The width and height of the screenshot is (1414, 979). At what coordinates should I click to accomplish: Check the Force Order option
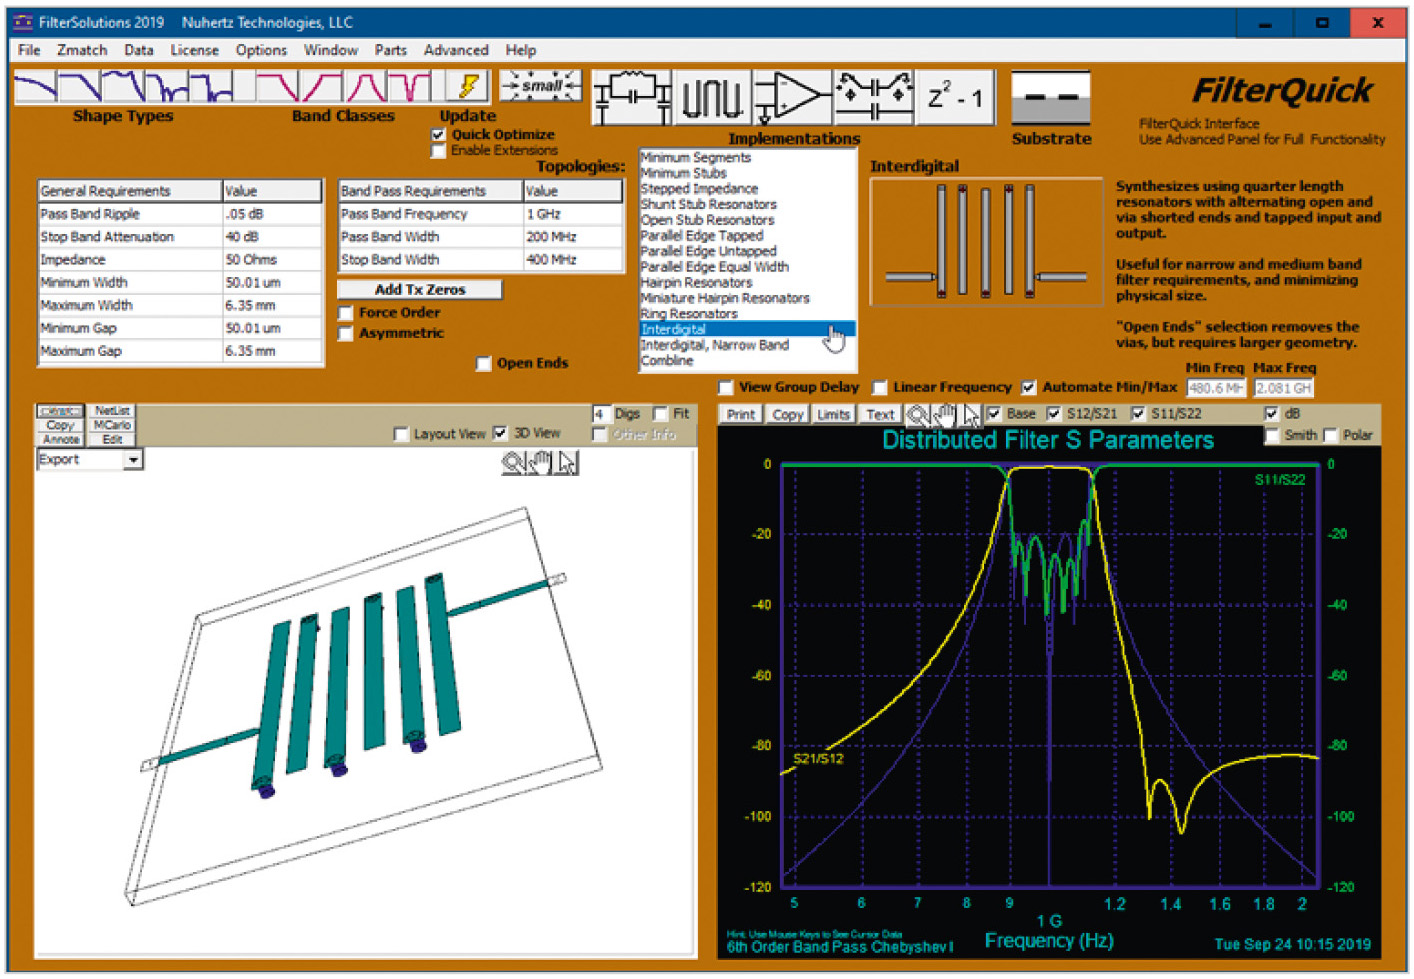[x=346, y=313]
